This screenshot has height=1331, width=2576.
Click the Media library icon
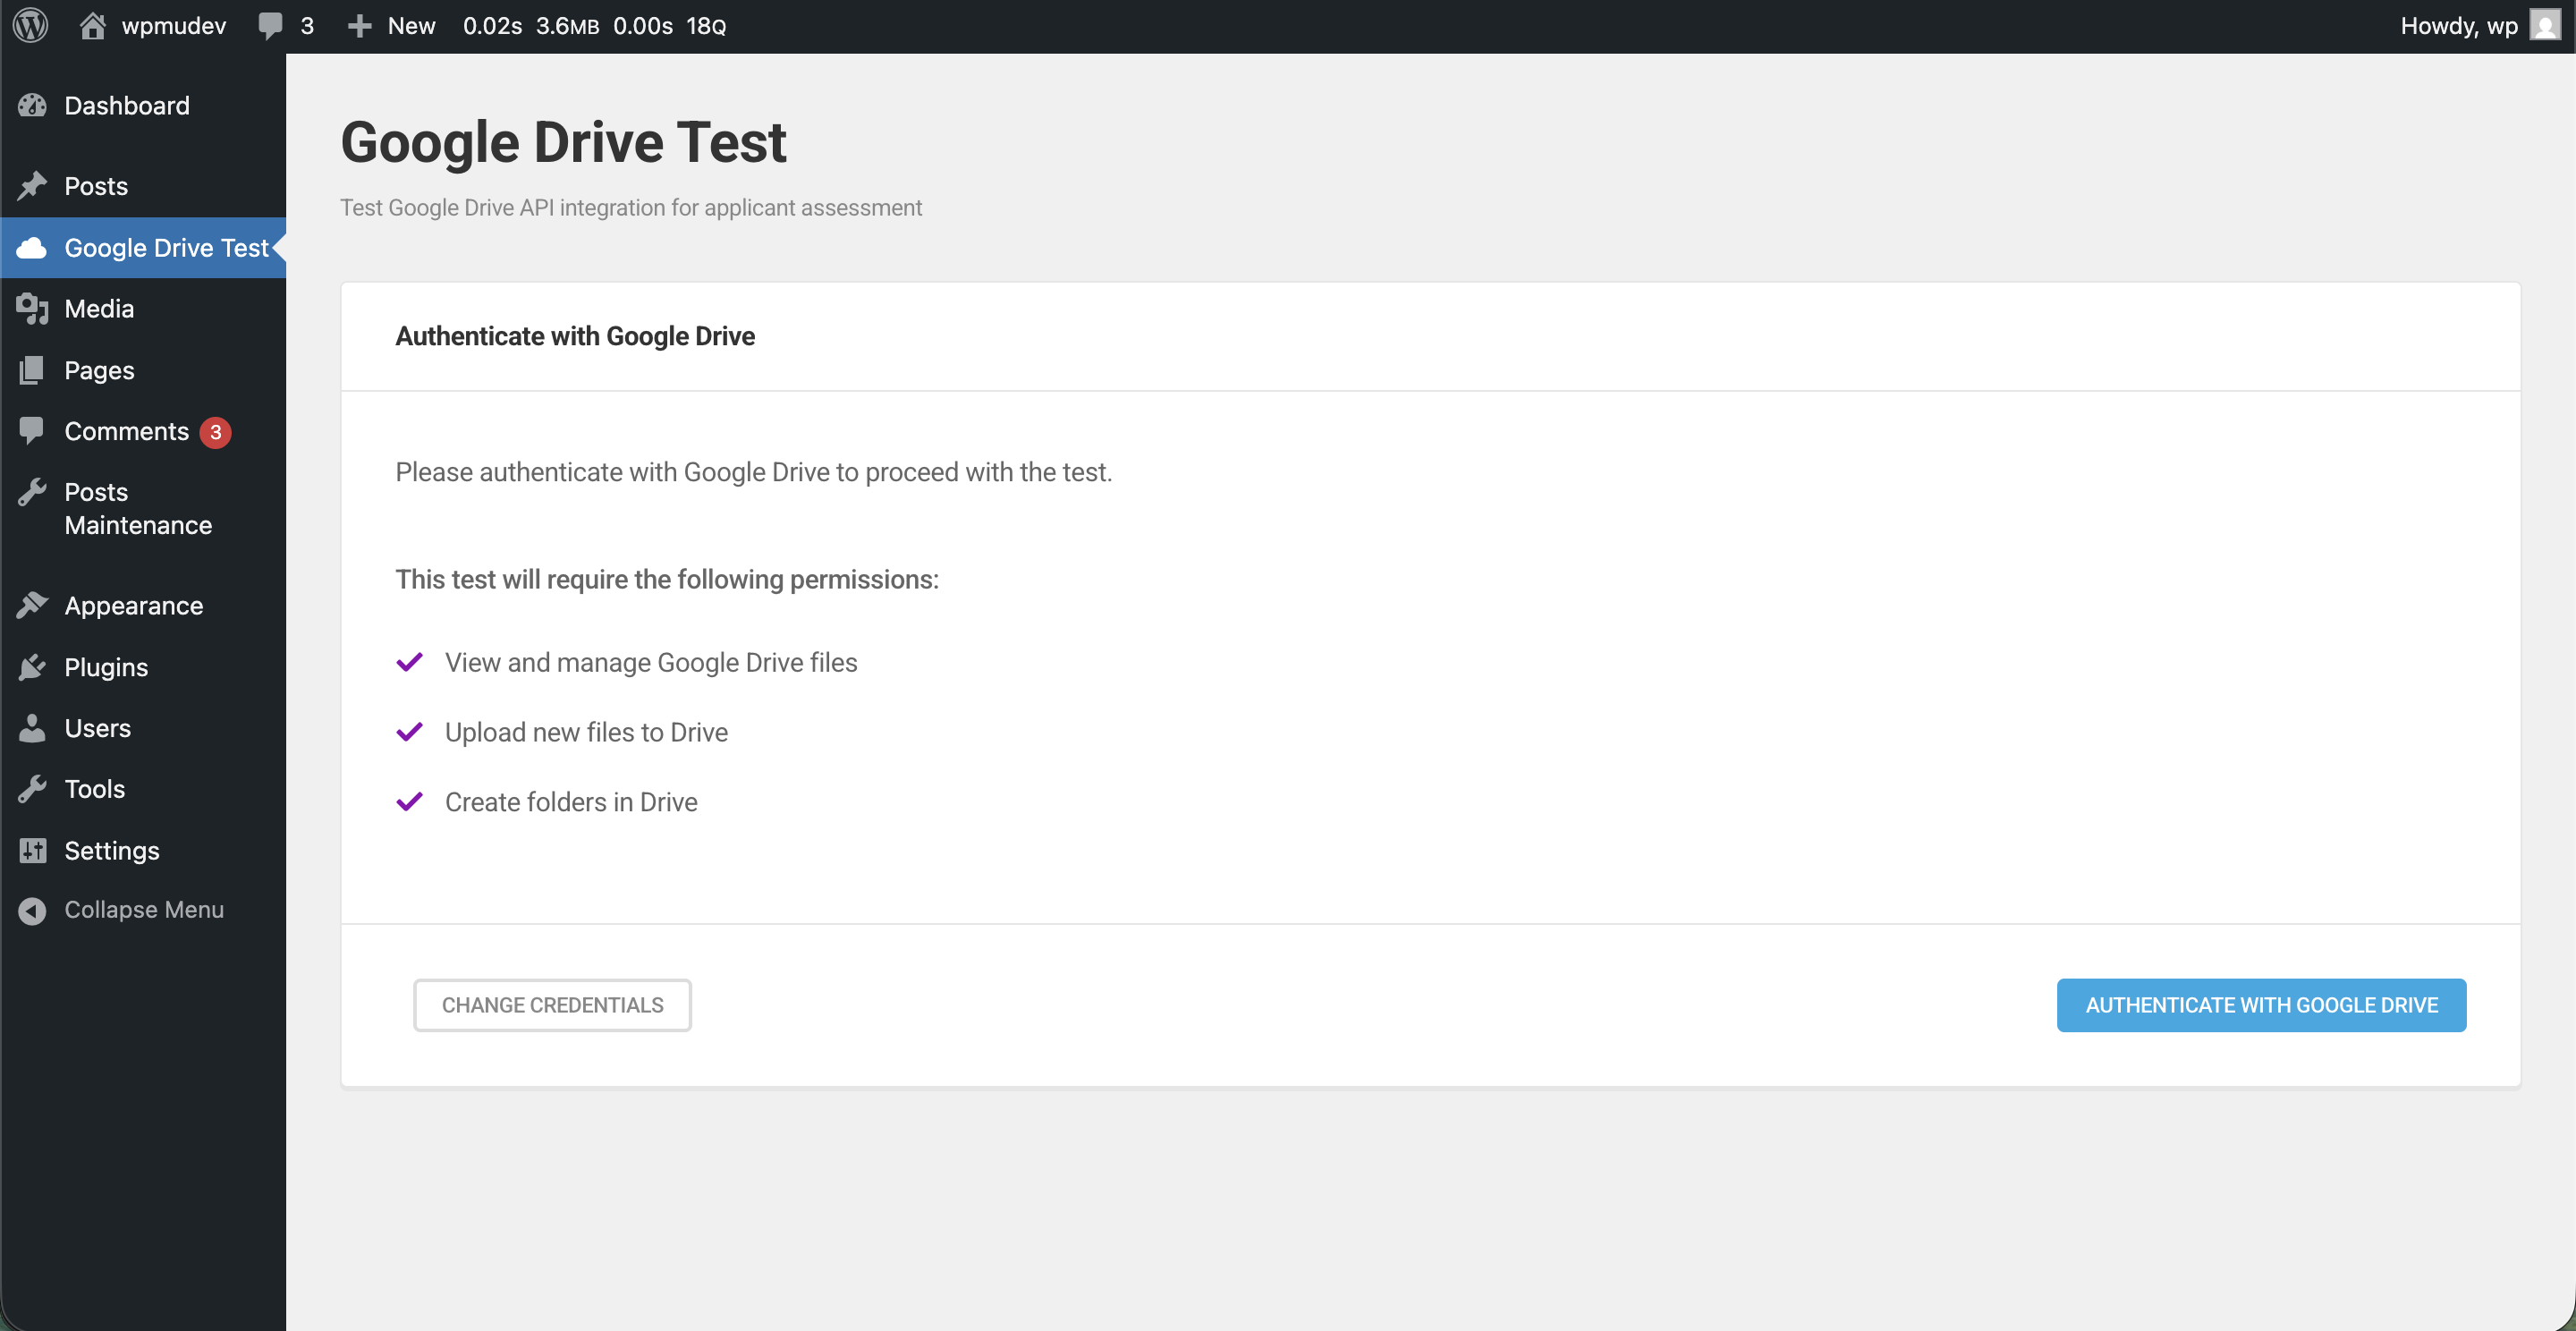click(x=32, y=309)
